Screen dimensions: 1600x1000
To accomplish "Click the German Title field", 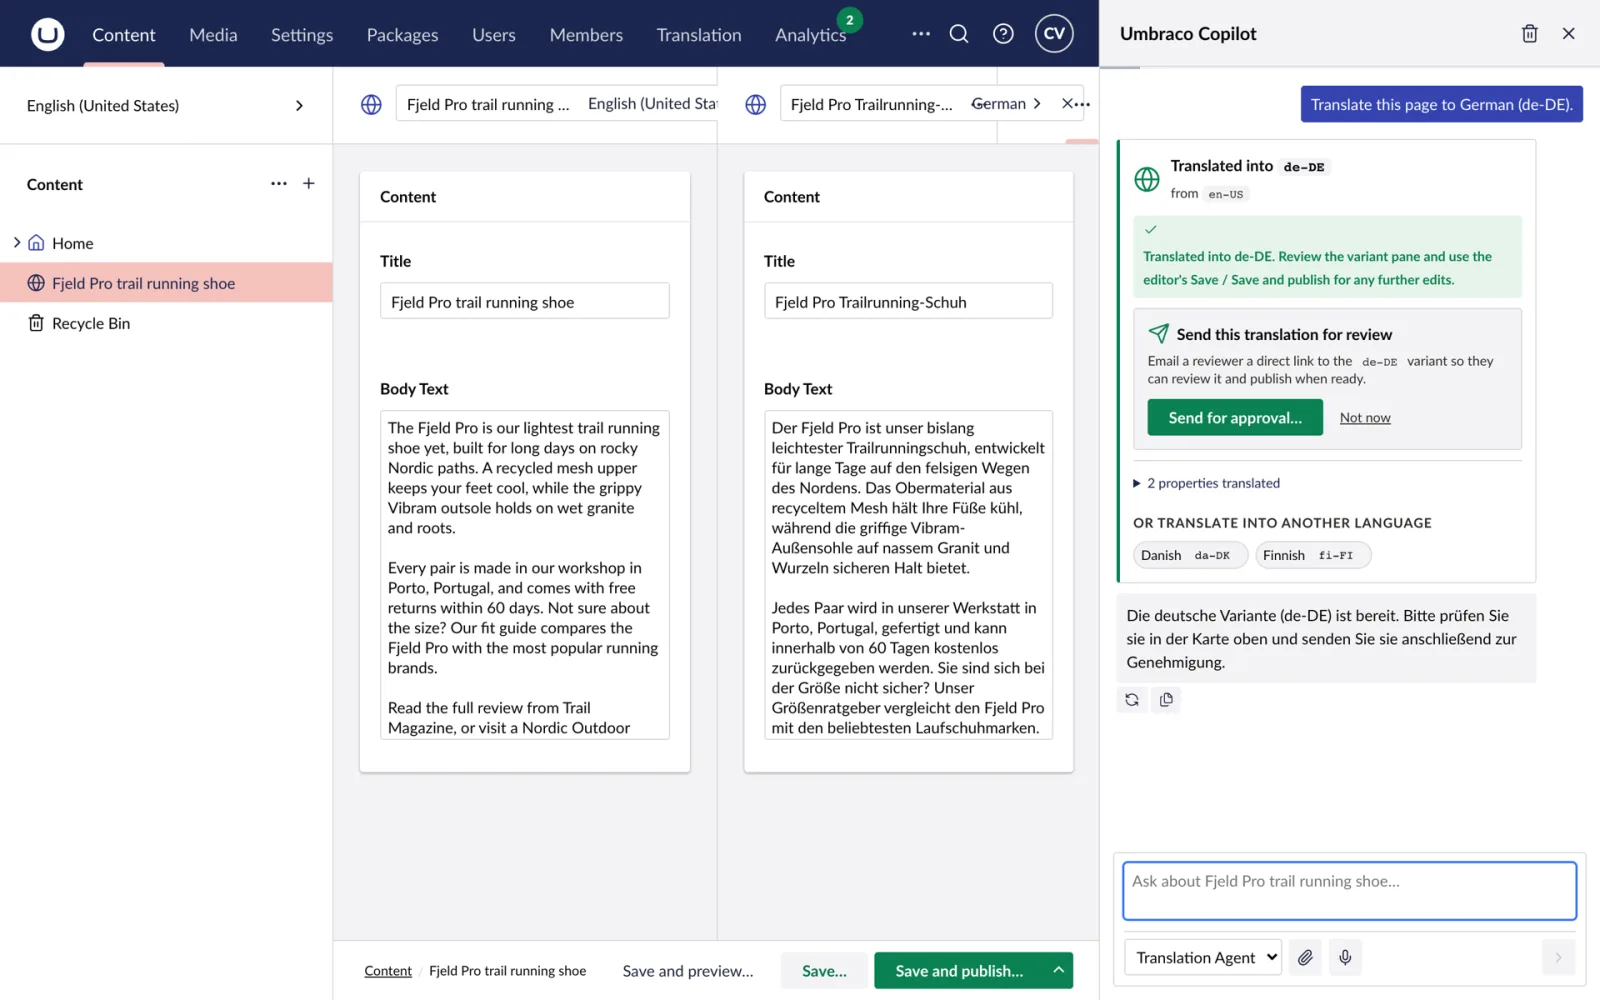I will tap(908, 301).
